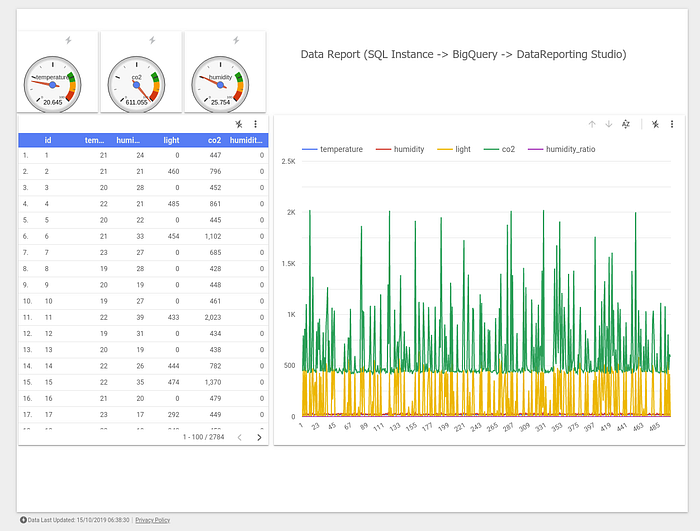
Task: Click co2 value 479 in row 16
Action: [x=215, y=398]
